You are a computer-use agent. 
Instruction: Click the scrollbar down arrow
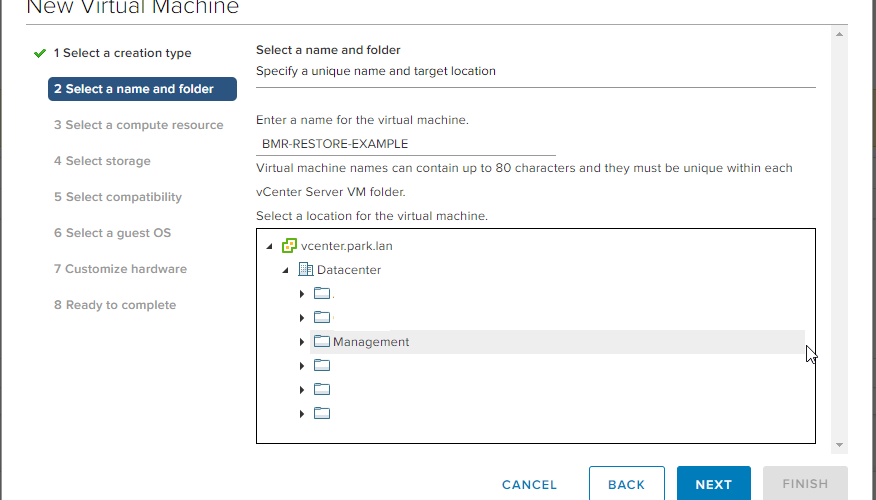coord(839,445)
